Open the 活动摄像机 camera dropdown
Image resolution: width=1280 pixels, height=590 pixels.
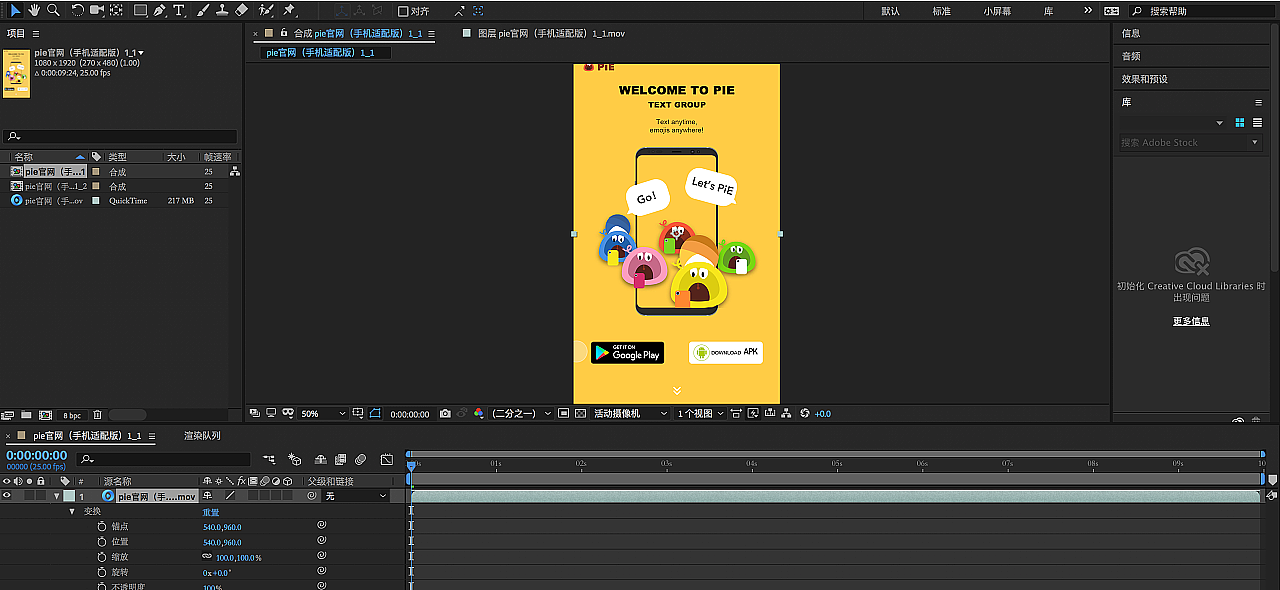(x=632, y=413)
